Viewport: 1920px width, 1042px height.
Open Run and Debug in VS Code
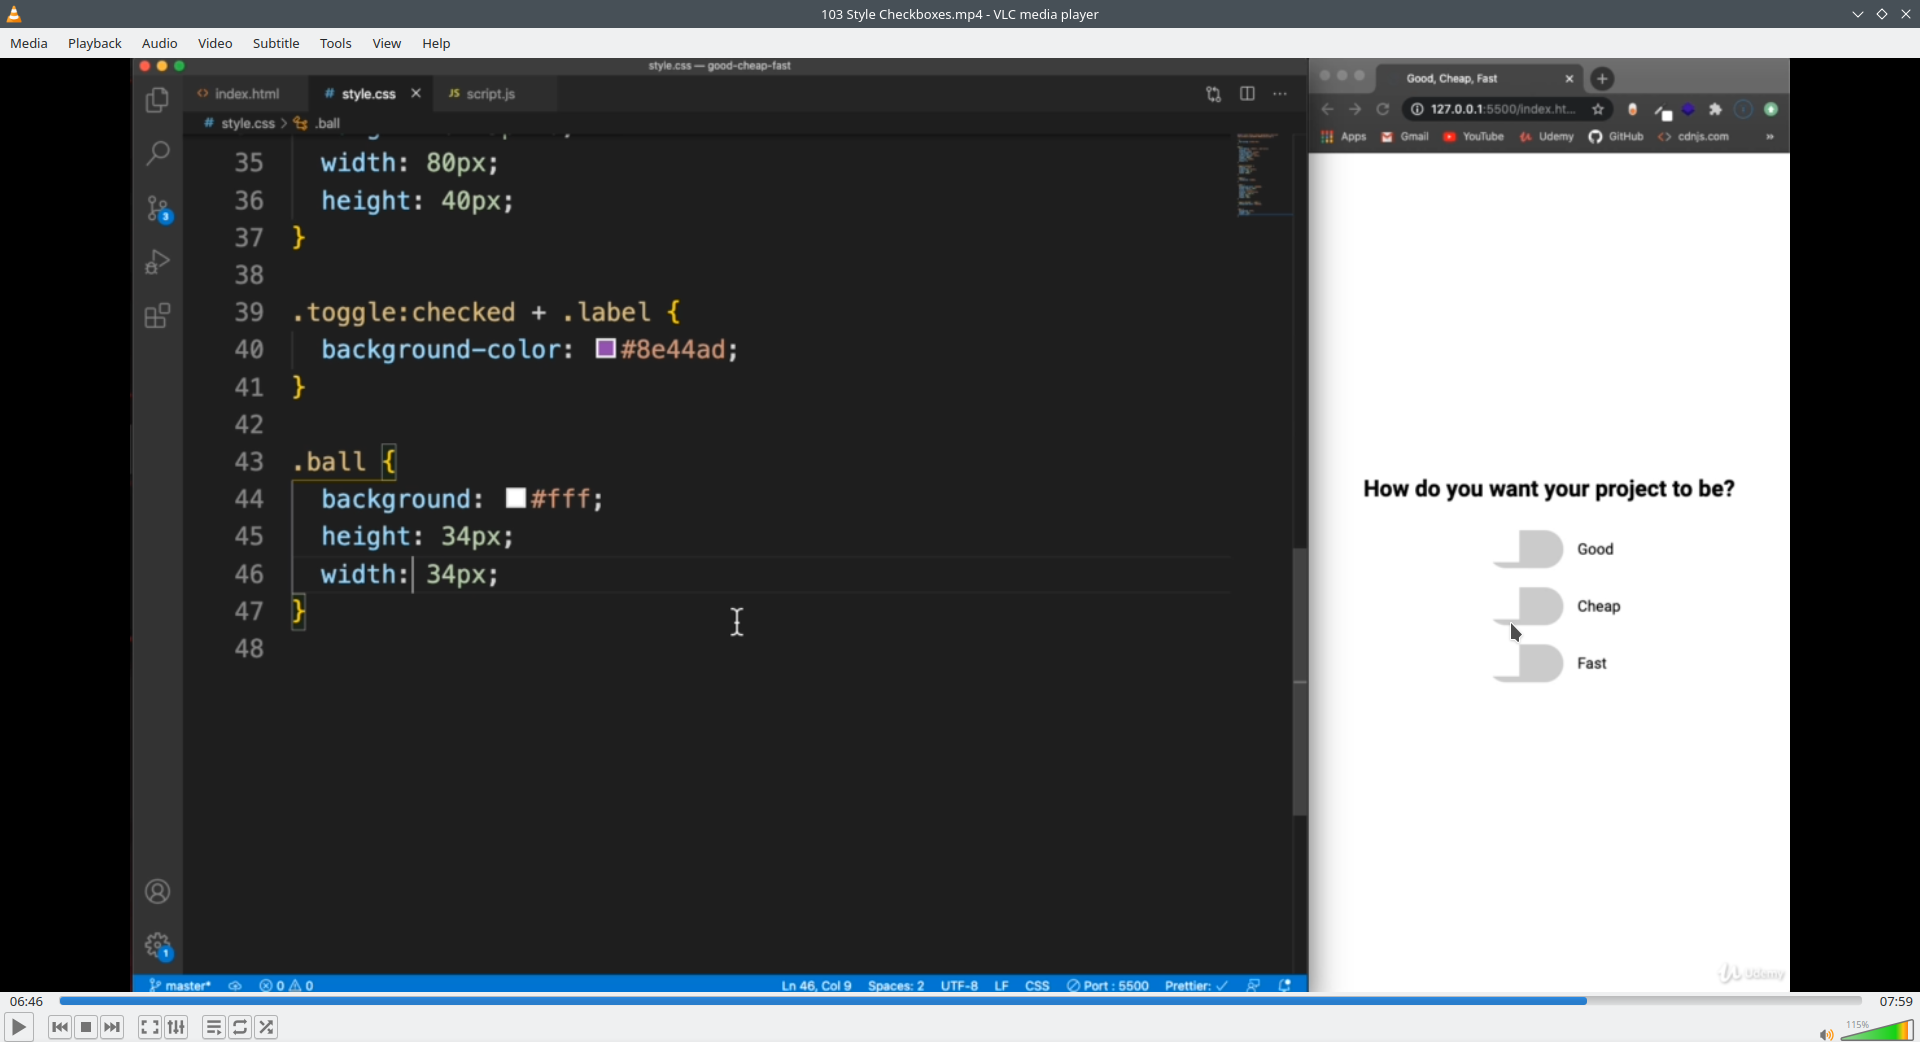tap(157, 262)
